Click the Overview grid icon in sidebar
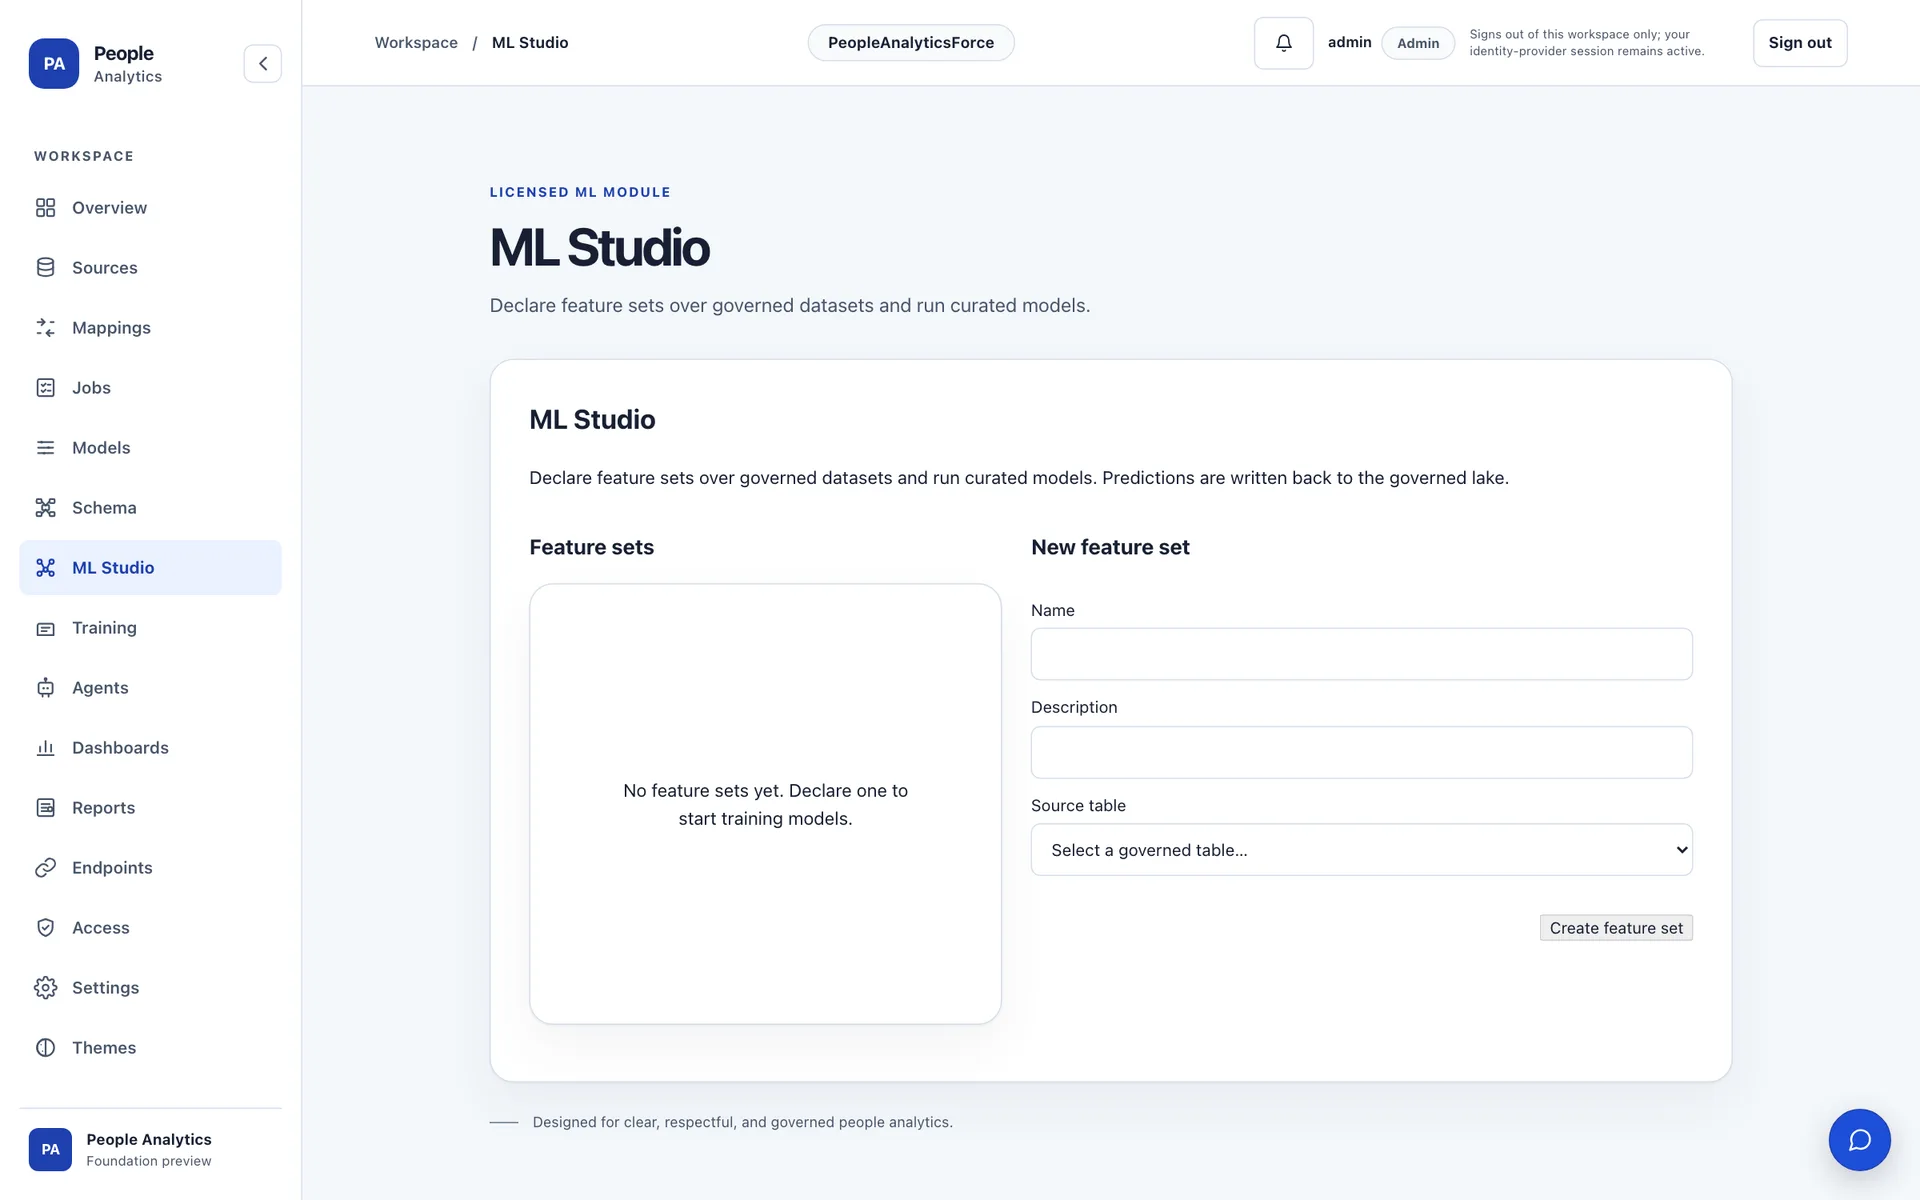 pyautogui.click(x=45, y=207)
